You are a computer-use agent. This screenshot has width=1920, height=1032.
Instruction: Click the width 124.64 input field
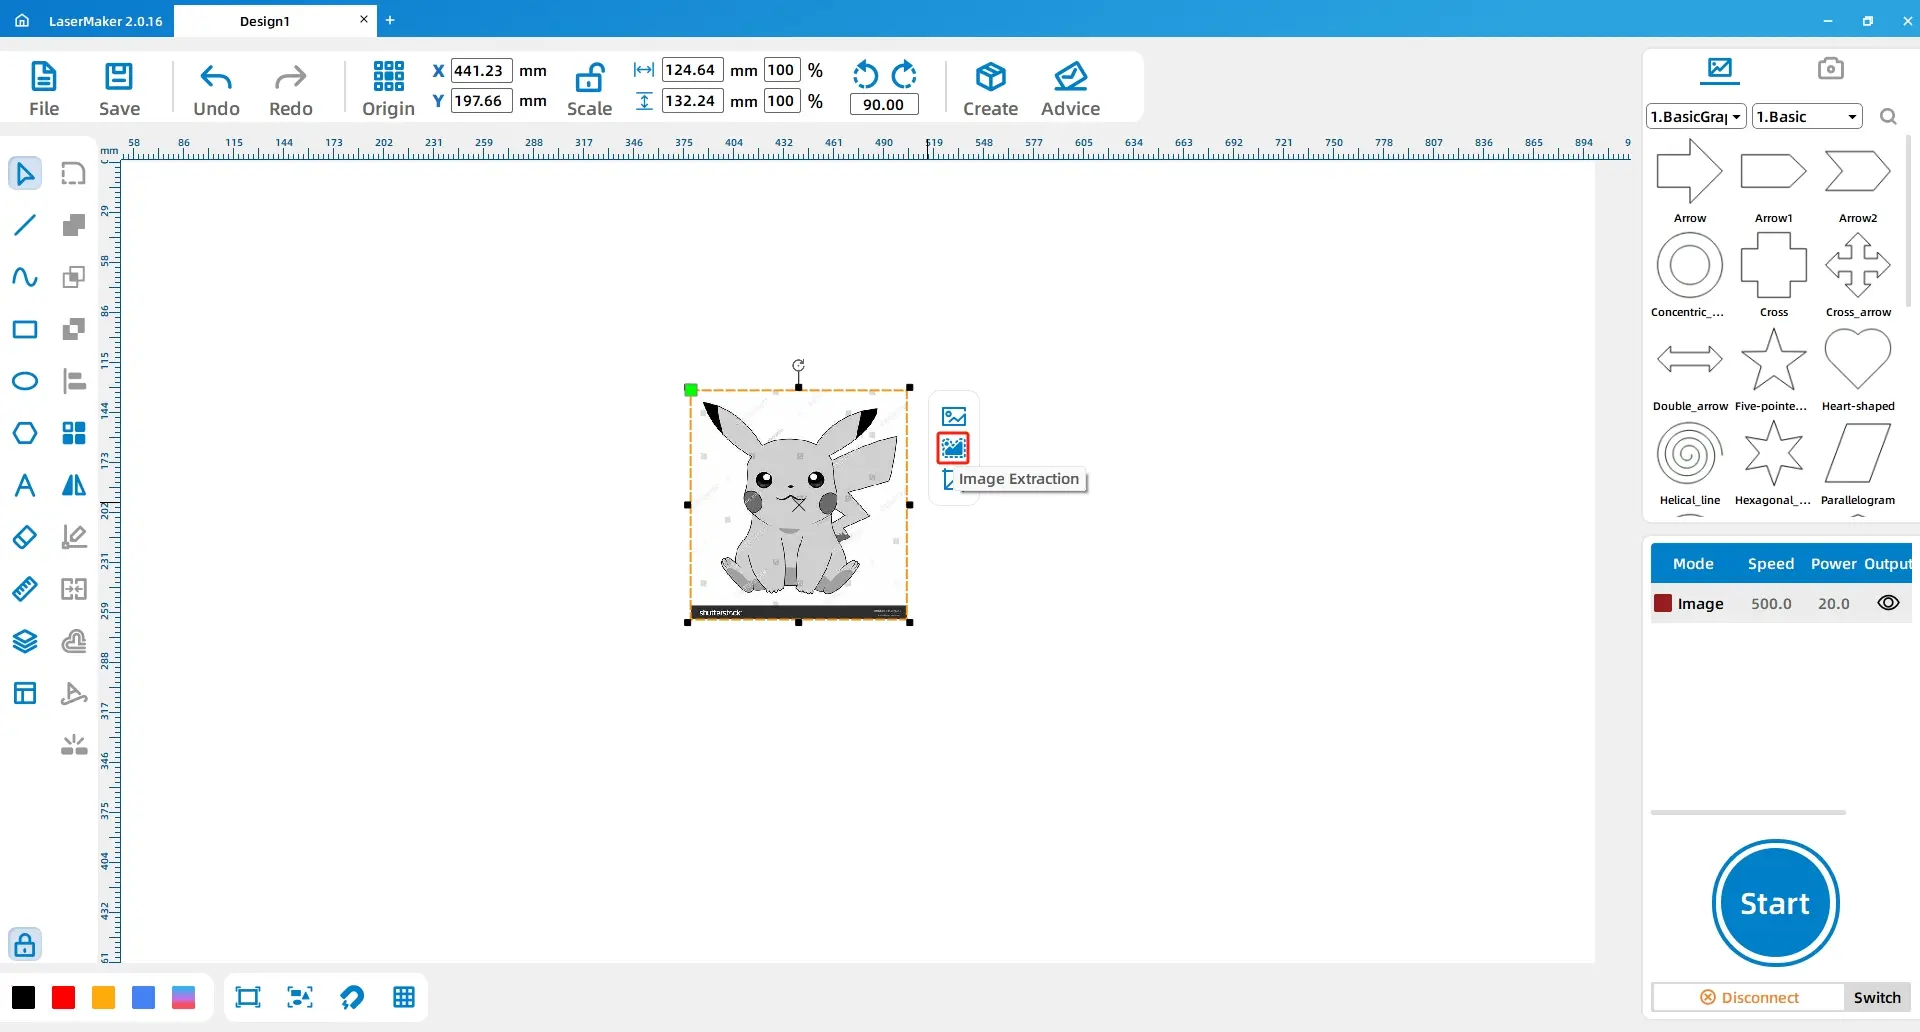point(692,70)
